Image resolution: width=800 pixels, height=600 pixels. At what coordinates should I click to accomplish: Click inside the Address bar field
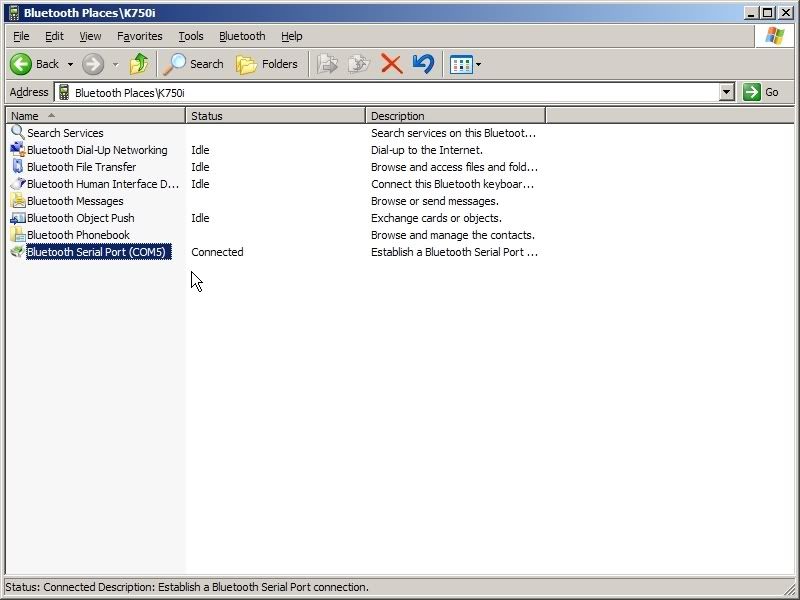pos(388,92)
